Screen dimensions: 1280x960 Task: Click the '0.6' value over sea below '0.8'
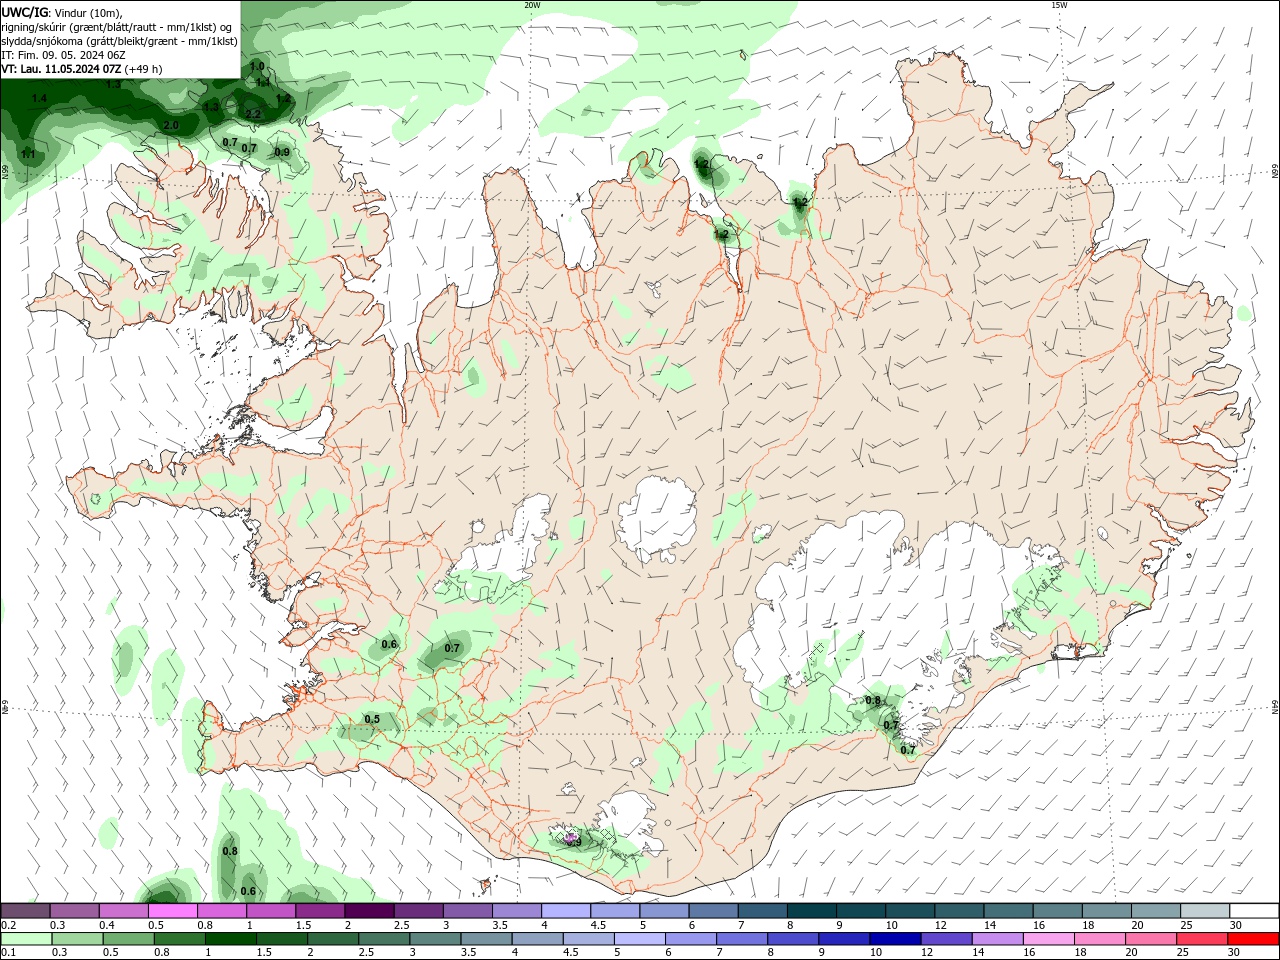[248, 891]
